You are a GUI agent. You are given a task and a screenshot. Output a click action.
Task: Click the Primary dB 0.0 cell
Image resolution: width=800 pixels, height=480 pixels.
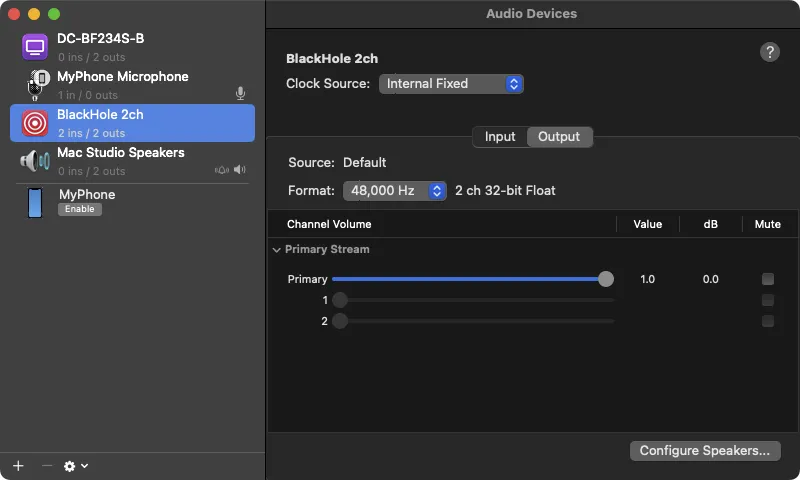pyautogui.click(x=710, y=279)
